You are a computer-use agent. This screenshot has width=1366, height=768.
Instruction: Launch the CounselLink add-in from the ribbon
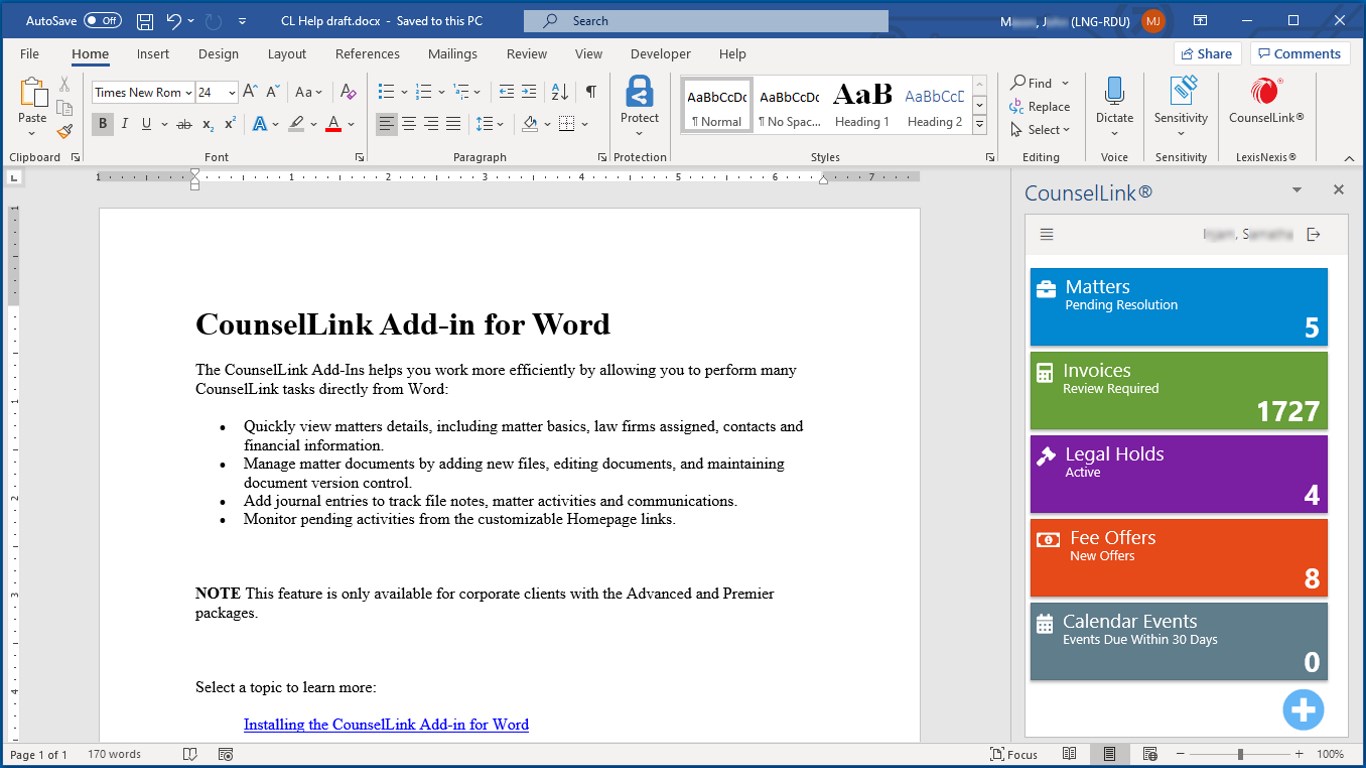click(x=1266, y=101)
